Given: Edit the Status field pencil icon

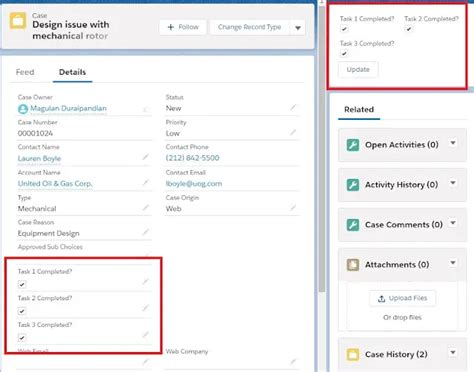Looking at the screenshot, I should tap(293, 107).
